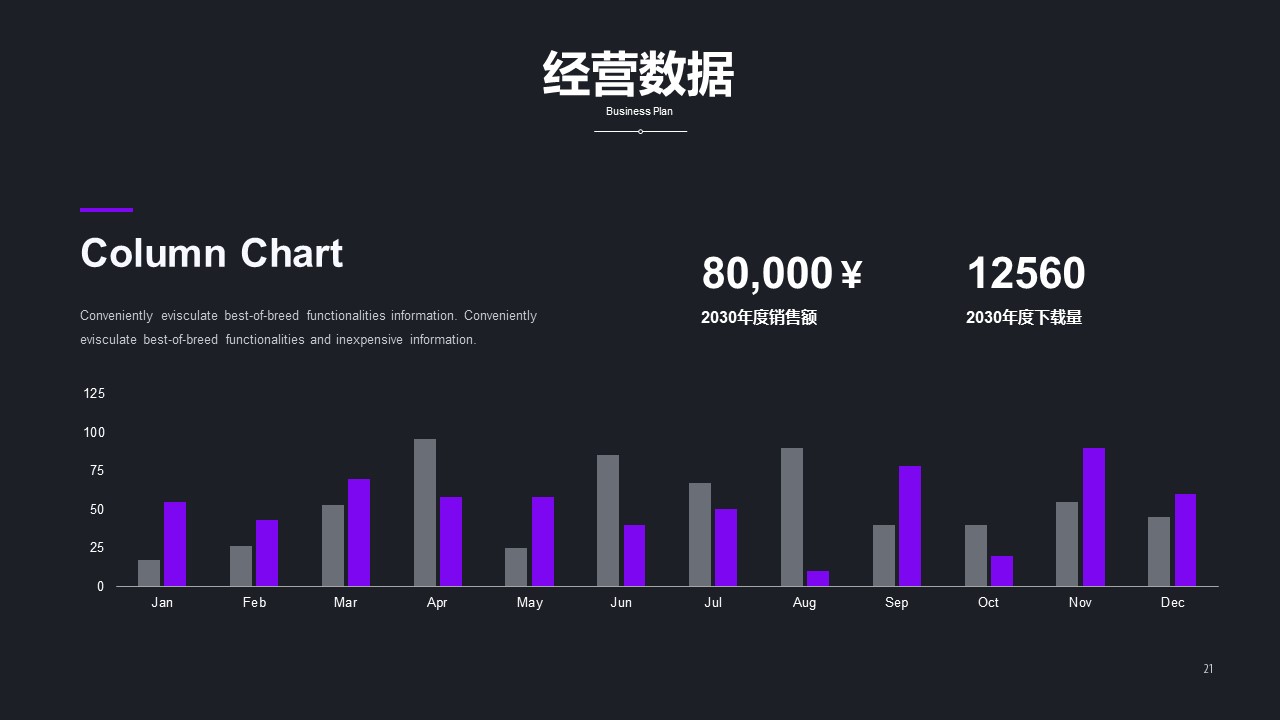The image size is (1280, 720).
Task: Select the purple May bar
Action: pyautogui.click(x=543, y=541)
